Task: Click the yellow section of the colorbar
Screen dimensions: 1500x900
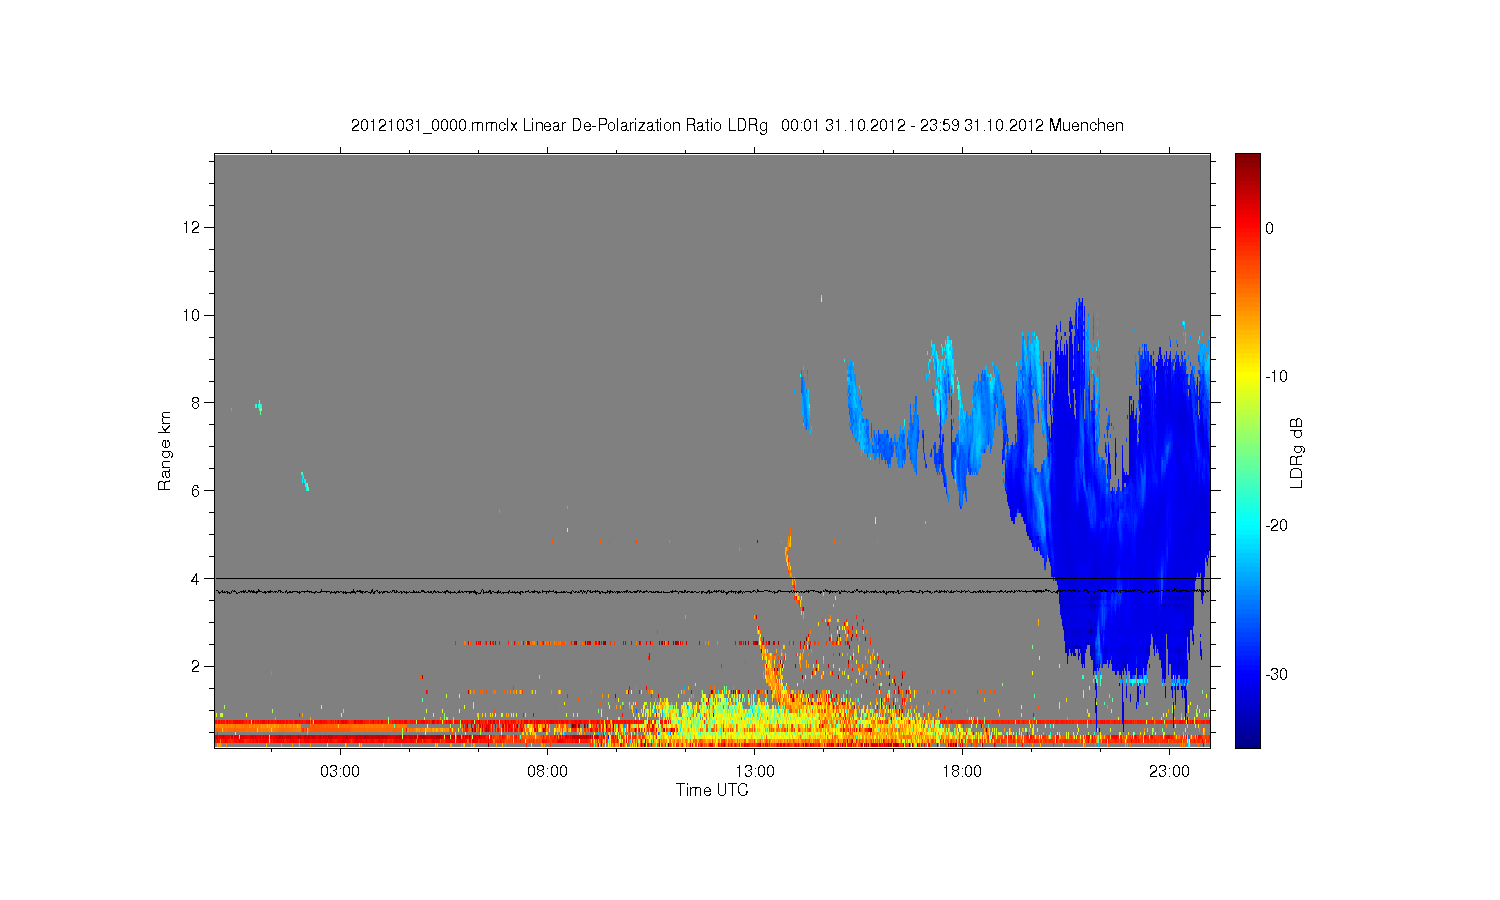Action: coord(1248,377)
